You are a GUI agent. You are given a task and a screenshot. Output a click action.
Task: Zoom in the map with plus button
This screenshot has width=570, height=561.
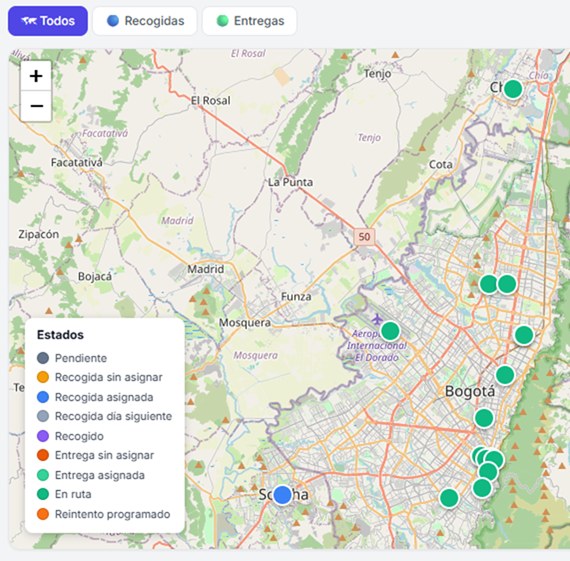(x=36, y=76)
